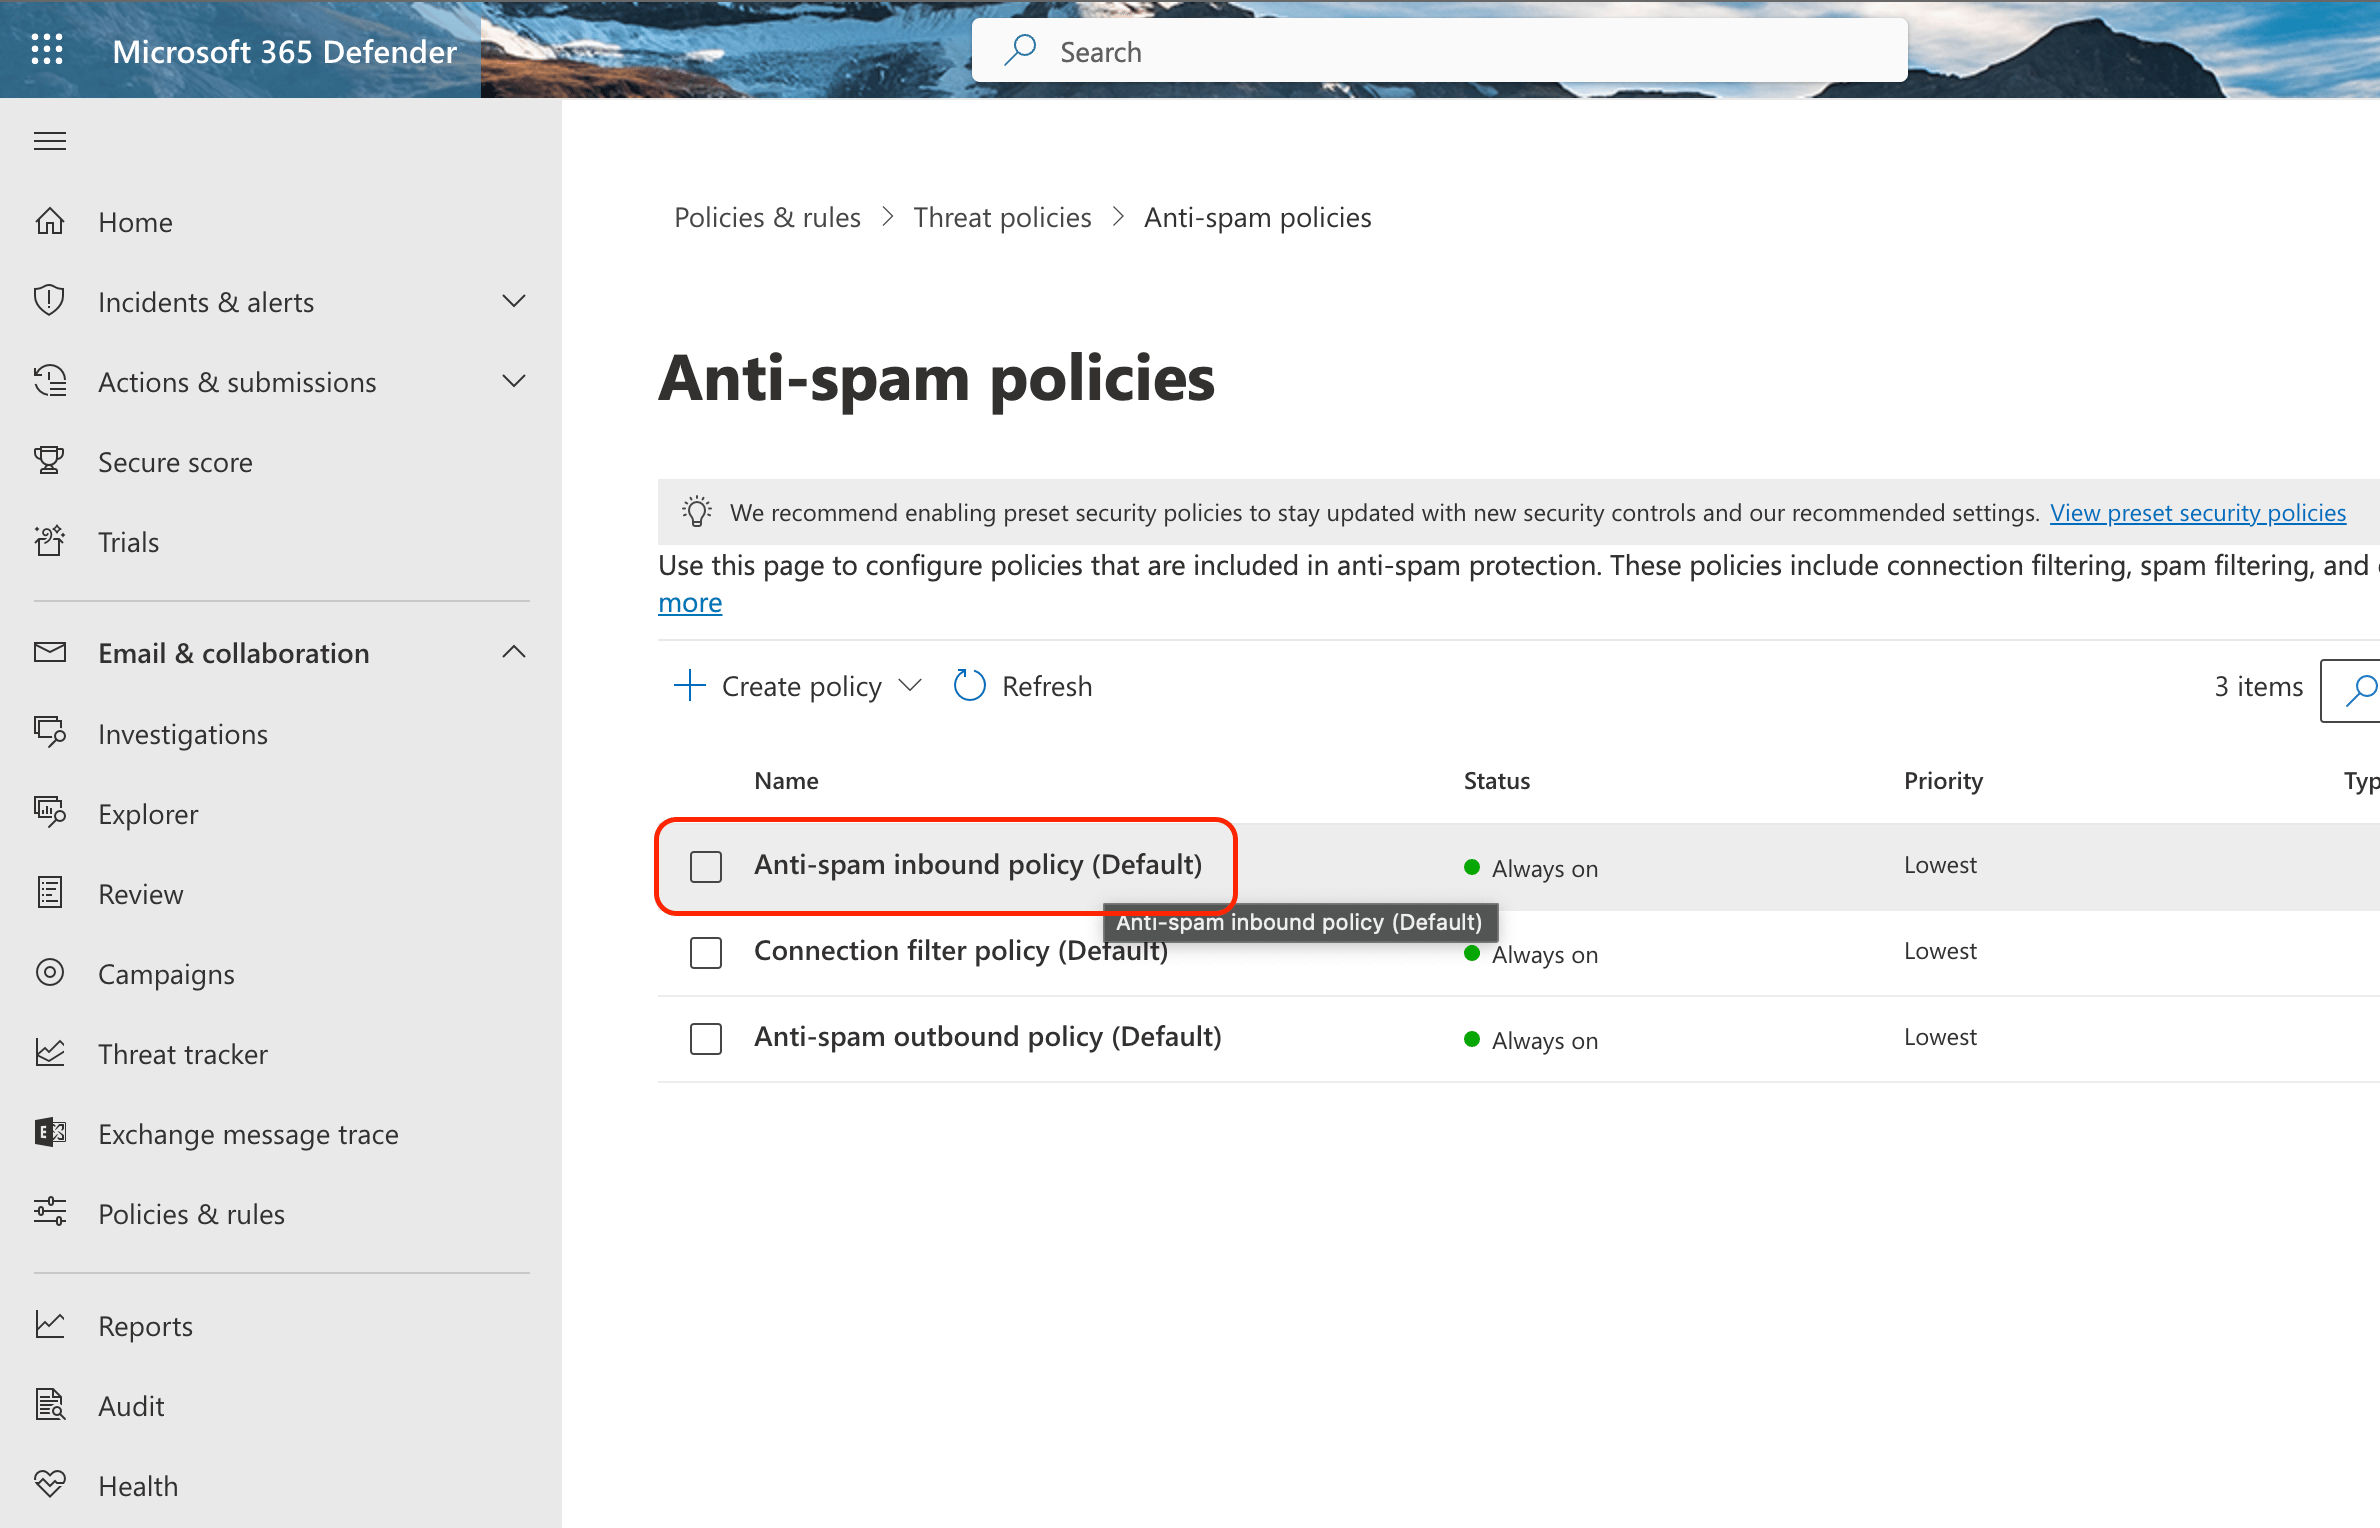The height and width of the screenshot is (1528, 2380).
Task: Click the Threat tracker chart icon
Action: tap(50, 1053)
